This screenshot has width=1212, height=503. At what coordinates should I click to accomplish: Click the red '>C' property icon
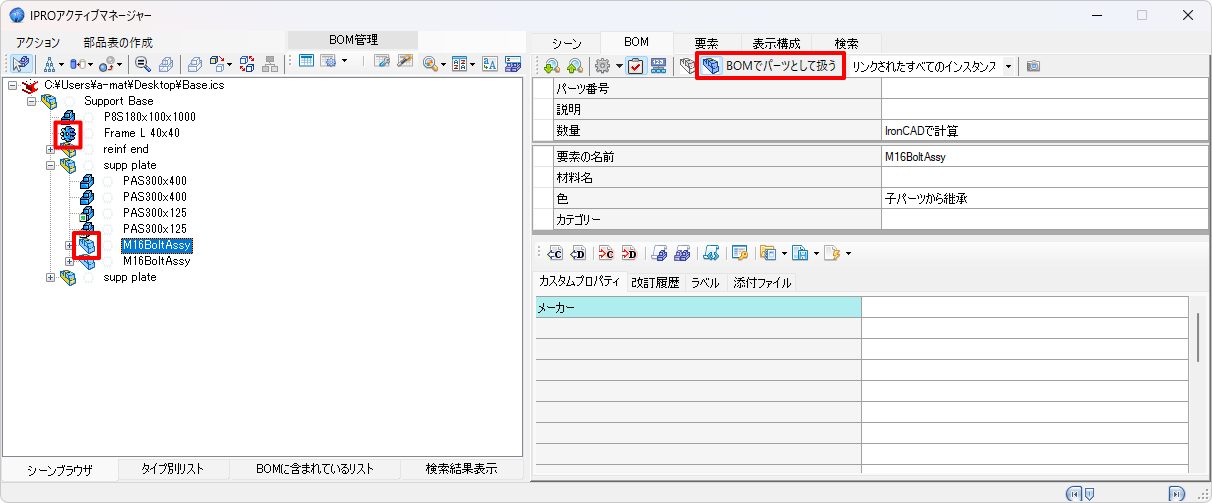(x=606, y=253)
